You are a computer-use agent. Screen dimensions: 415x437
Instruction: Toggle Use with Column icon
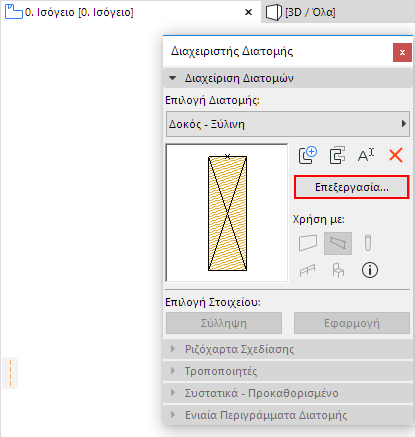point(368,243)
